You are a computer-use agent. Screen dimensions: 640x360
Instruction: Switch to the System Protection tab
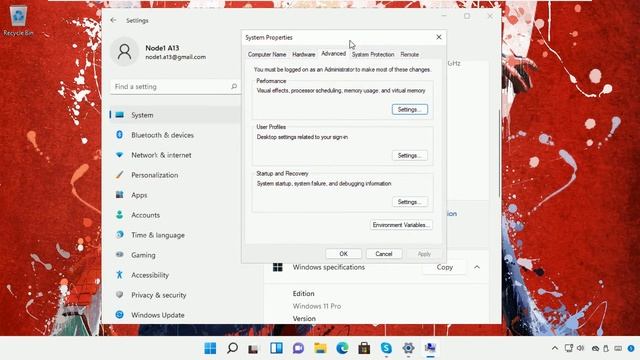pyautogui.click(x=373, y=54)
